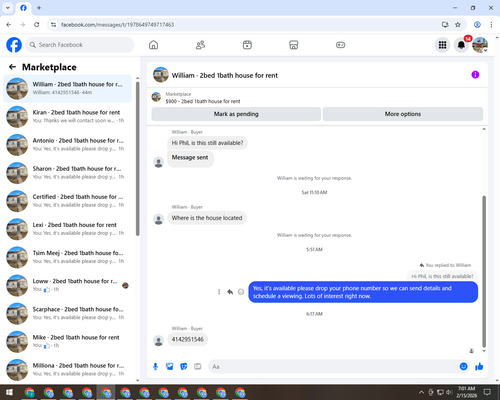
Task: Click 'Where is the house located' message
Action: pyautogui.click(x=207, y=218)
